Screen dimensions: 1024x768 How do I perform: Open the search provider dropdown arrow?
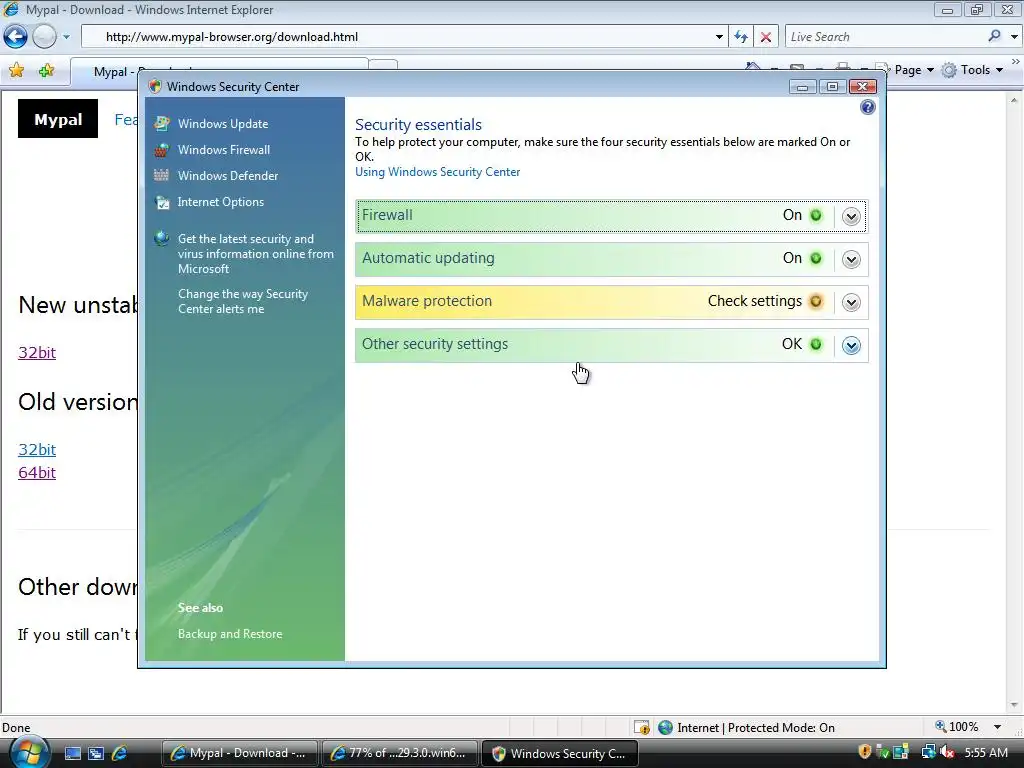click(x=1014, y=37)
